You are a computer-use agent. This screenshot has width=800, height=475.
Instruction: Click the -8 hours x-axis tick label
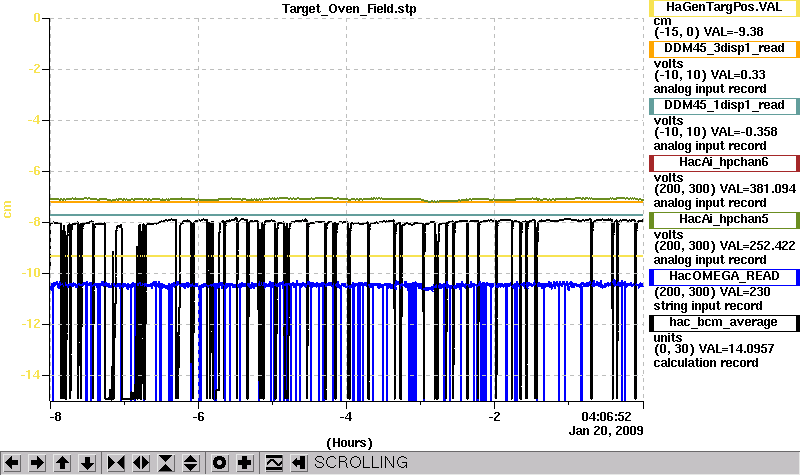coord(55,417)
